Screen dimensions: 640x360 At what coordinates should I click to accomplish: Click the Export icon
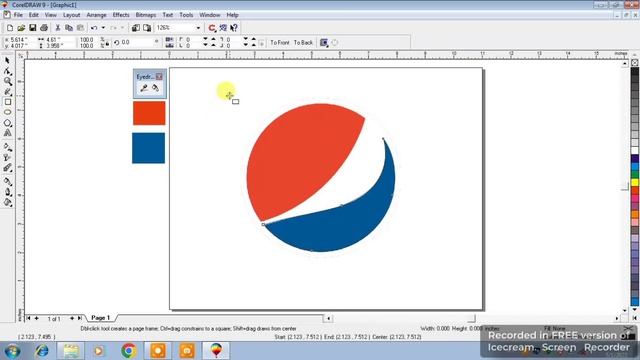[147, 28]
